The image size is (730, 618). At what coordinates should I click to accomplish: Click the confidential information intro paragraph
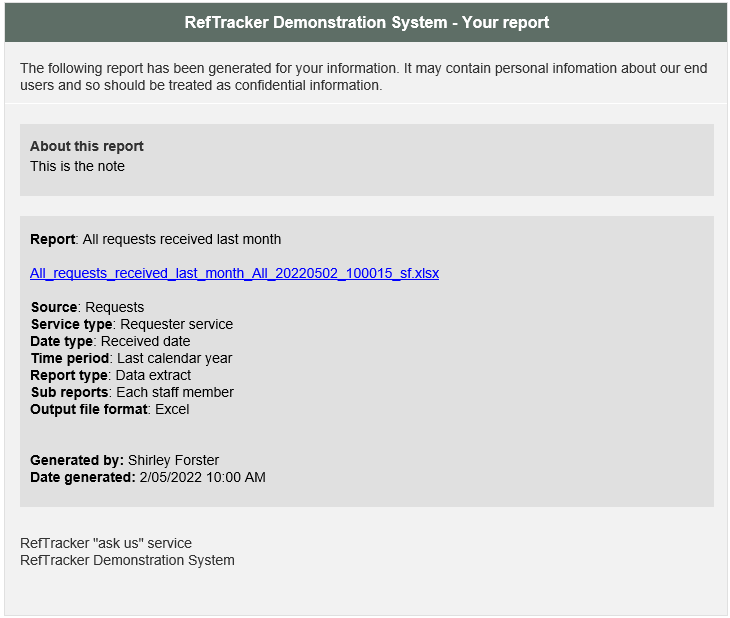364,77
